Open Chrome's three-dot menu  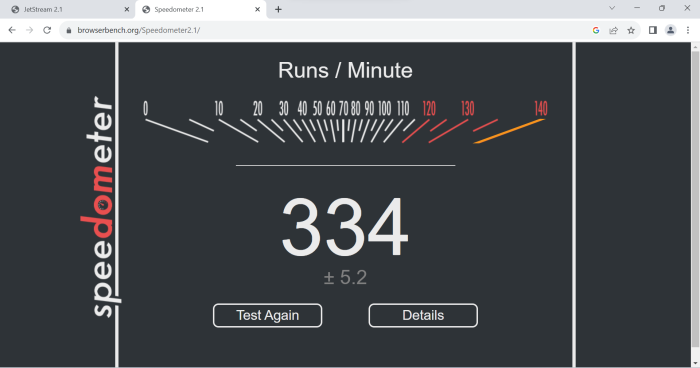coord(688,30)
